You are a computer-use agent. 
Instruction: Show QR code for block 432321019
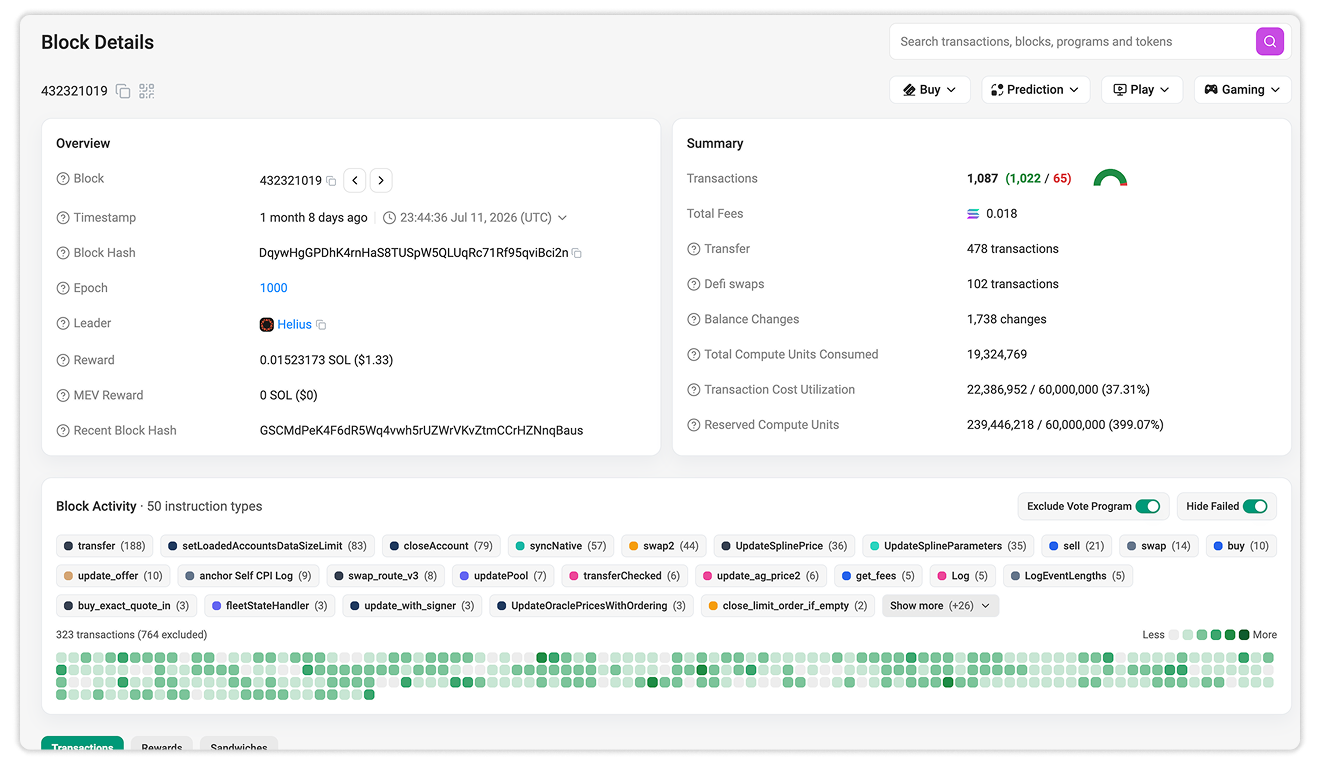pos(147,91)
